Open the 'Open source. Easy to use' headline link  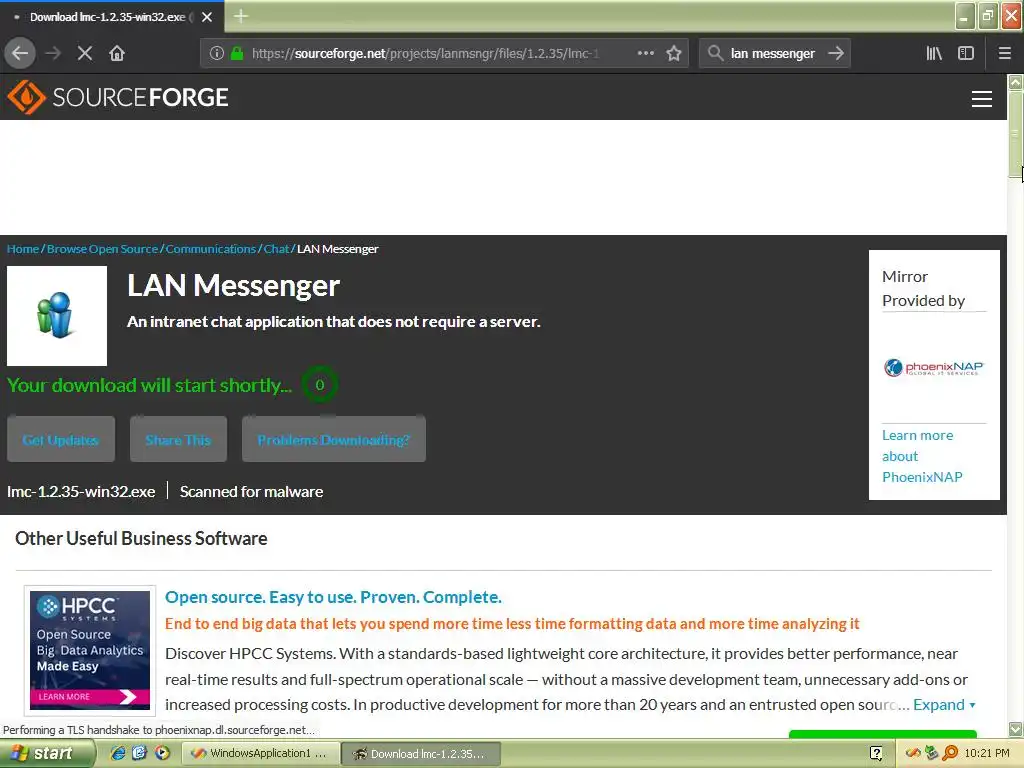(333, 597)
